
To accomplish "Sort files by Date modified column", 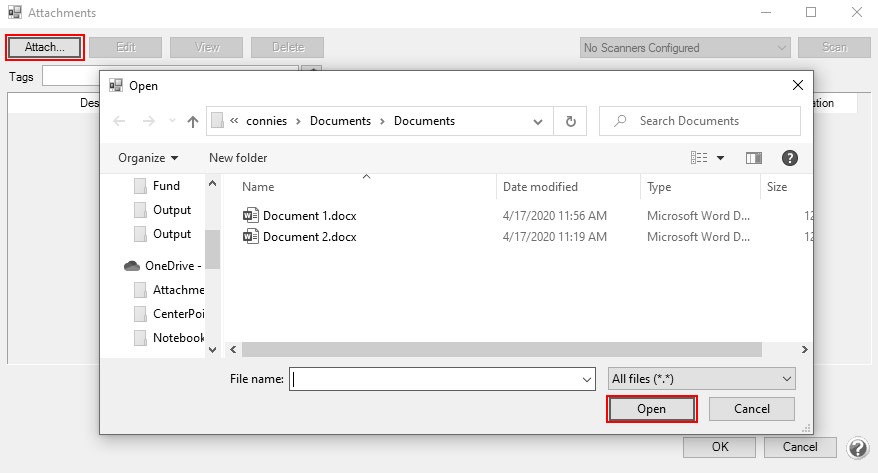I will coord(540,187).
